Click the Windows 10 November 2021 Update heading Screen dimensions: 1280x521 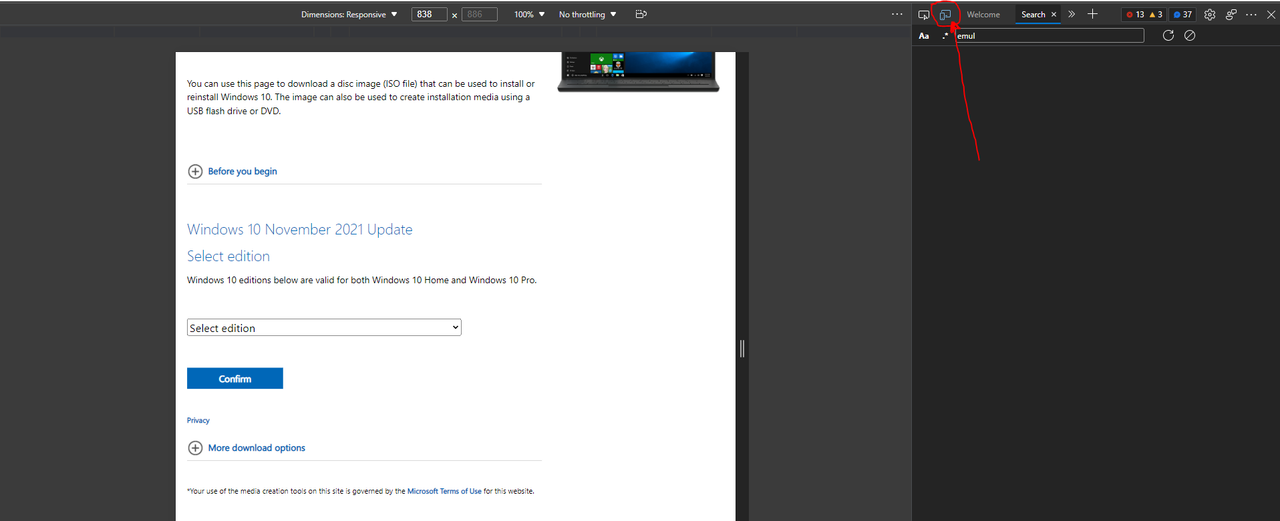tap(300, 229)
